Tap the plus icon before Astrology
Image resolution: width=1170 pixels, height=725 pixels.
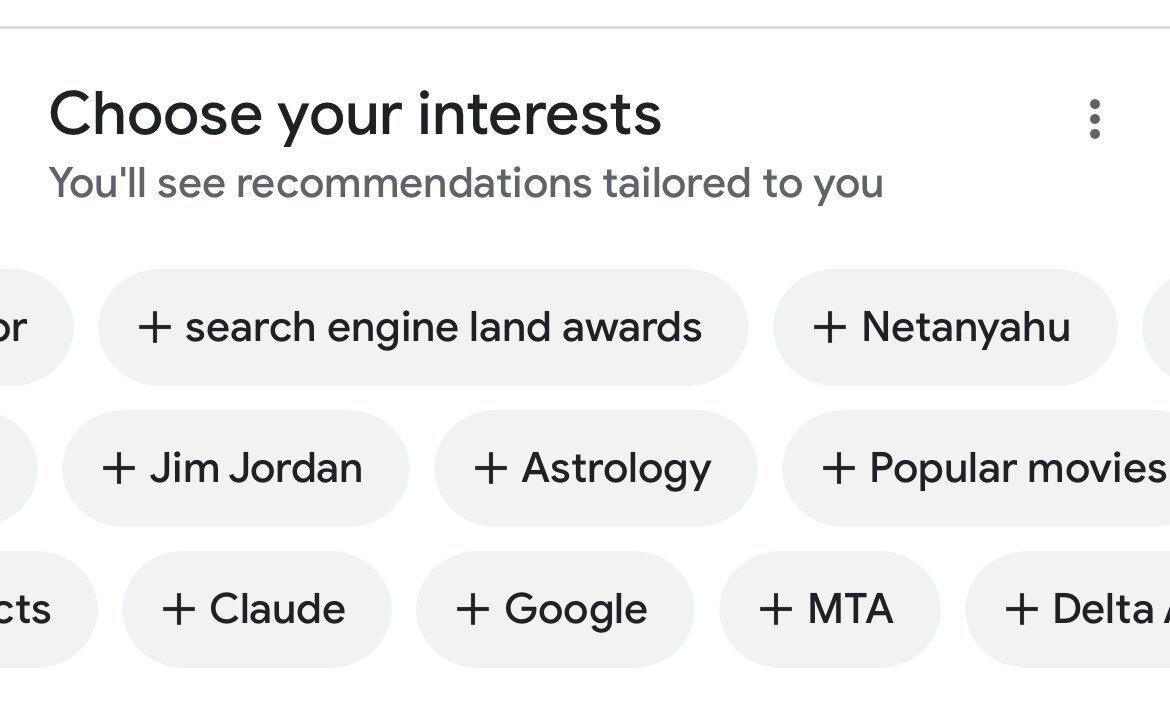[490, 468]
